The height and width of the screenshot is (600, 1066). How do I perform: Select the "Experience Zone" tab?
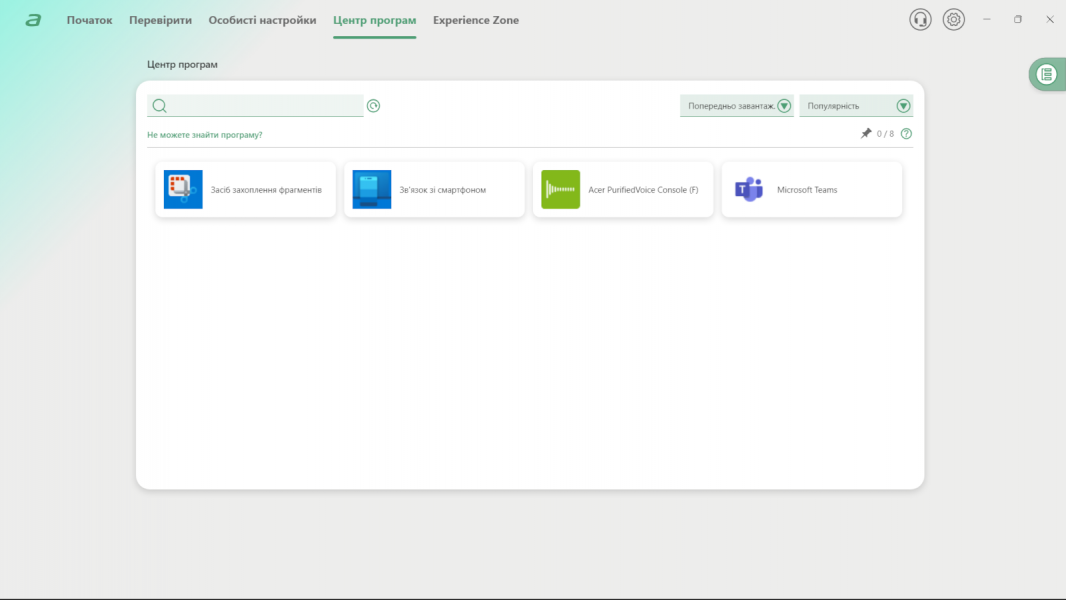[475, 20]
